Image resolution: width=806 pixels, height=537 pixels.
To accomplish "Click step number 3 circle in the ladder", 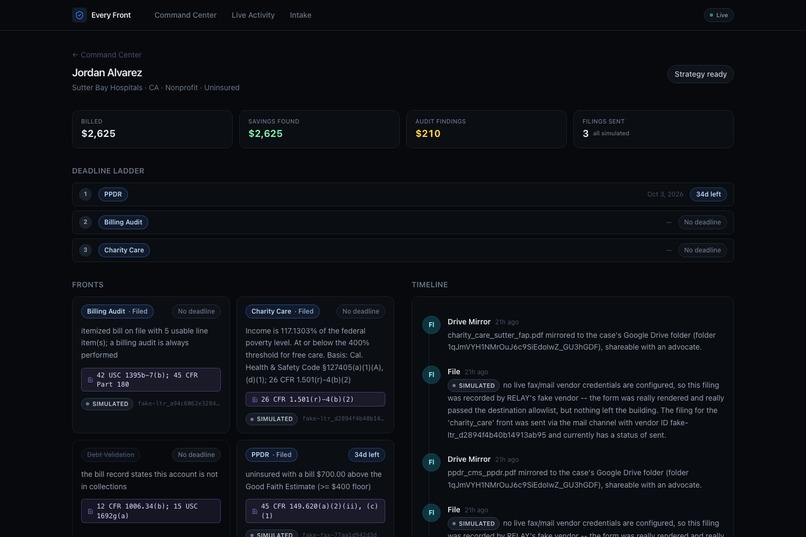I will coord(85,249).
